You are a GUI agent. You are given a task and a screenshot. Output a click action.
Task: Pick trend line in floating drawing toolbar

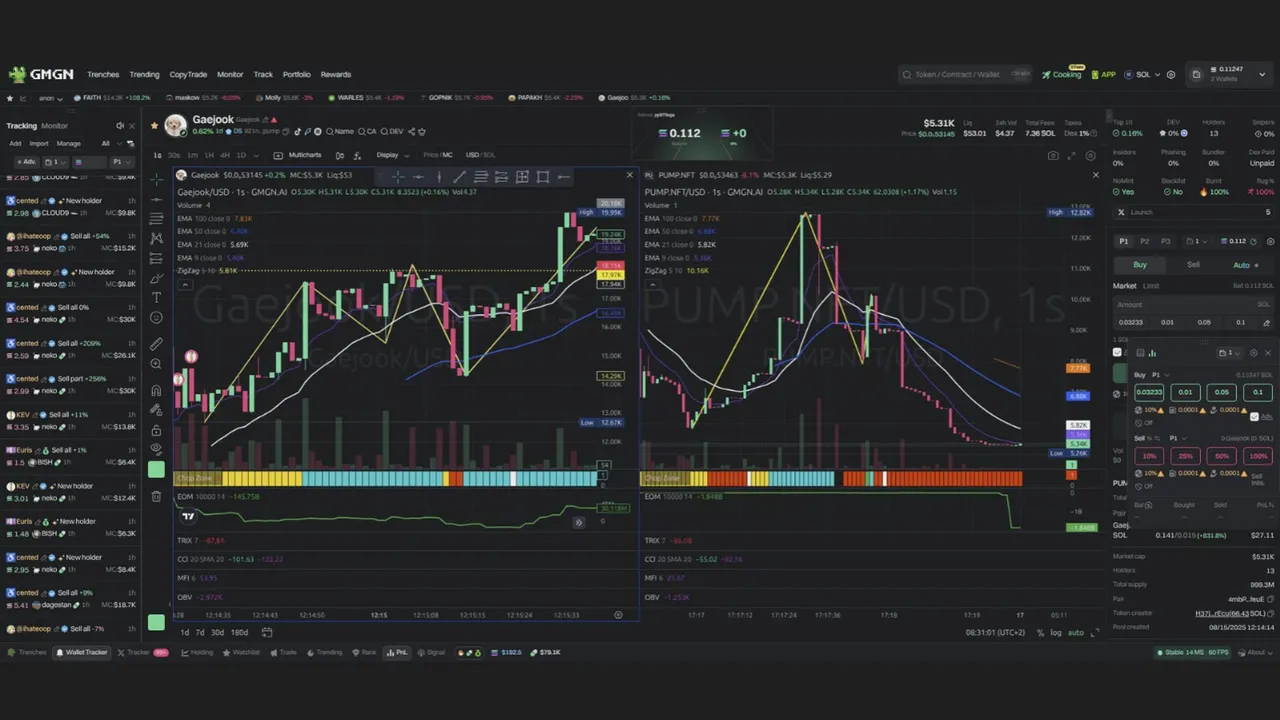pyautogui.click(x=460, y=177)
